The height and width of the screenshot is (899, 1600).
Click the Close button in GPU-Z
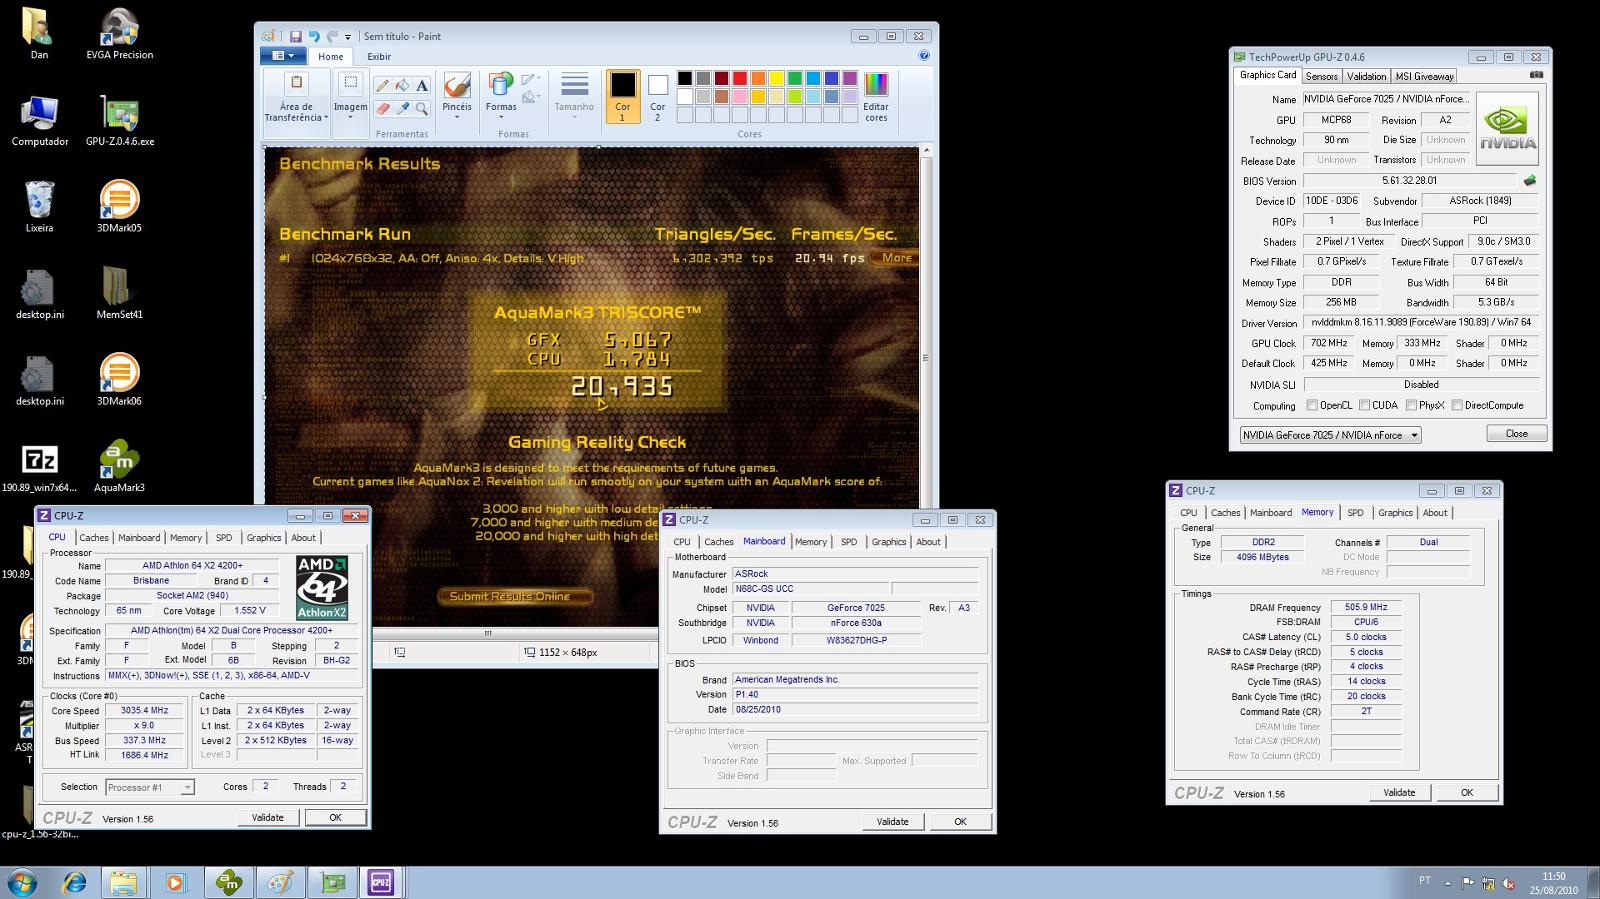1516,434
